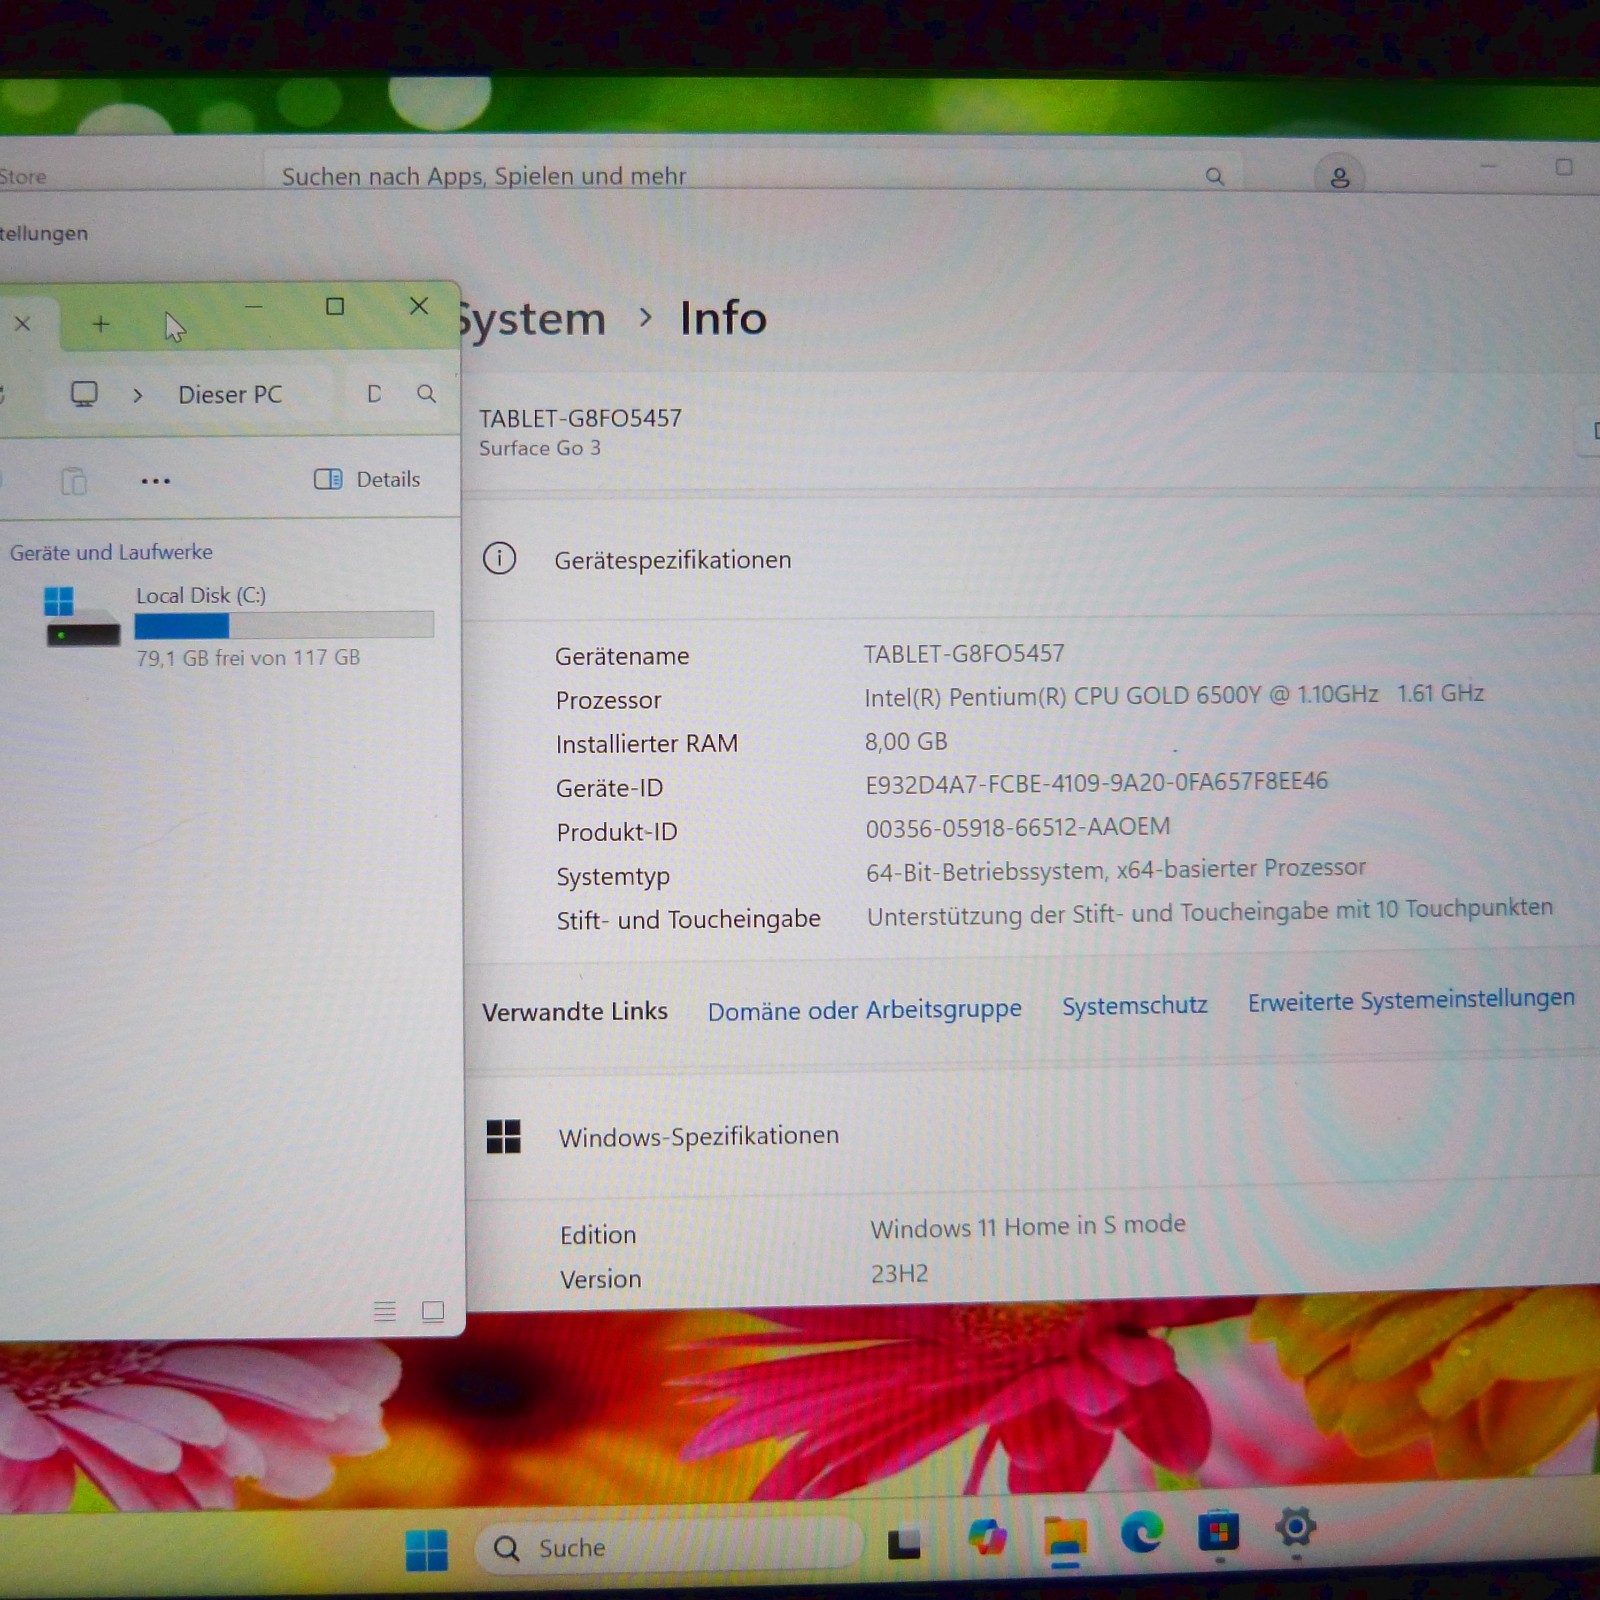Click the text 79,1 GB frei von 117 GB
The height and width of the screenshot is (1600, 1600).
(248, 658)
